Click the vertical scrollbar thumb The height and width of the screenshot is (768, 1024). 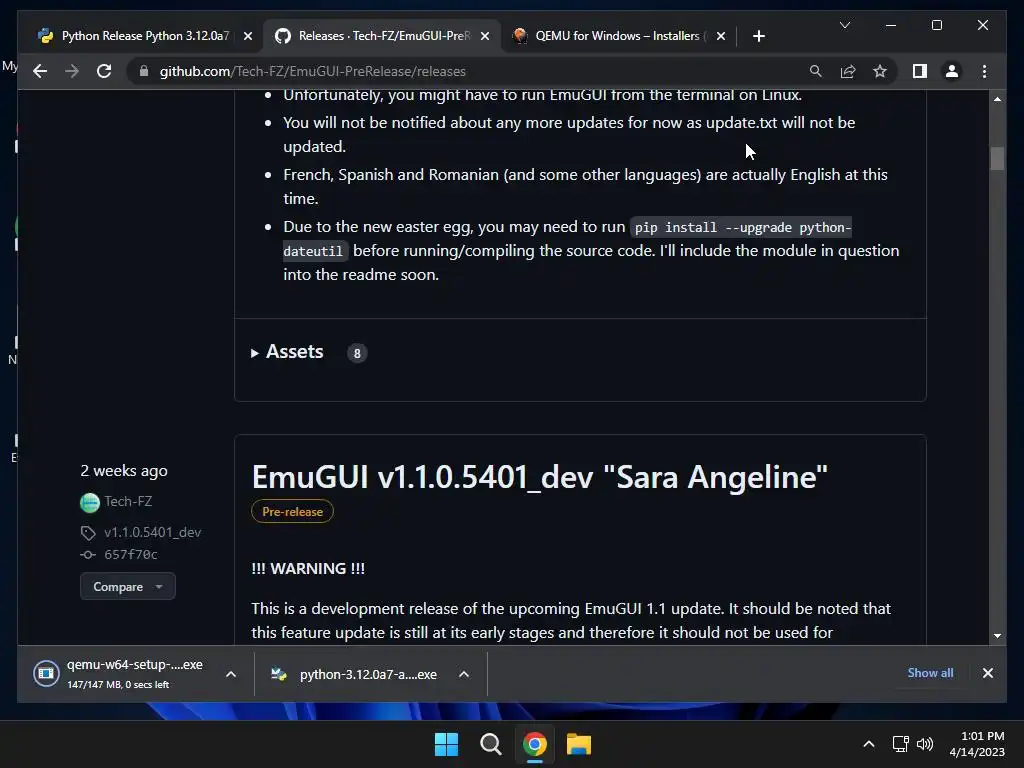[x=997, y=158]
